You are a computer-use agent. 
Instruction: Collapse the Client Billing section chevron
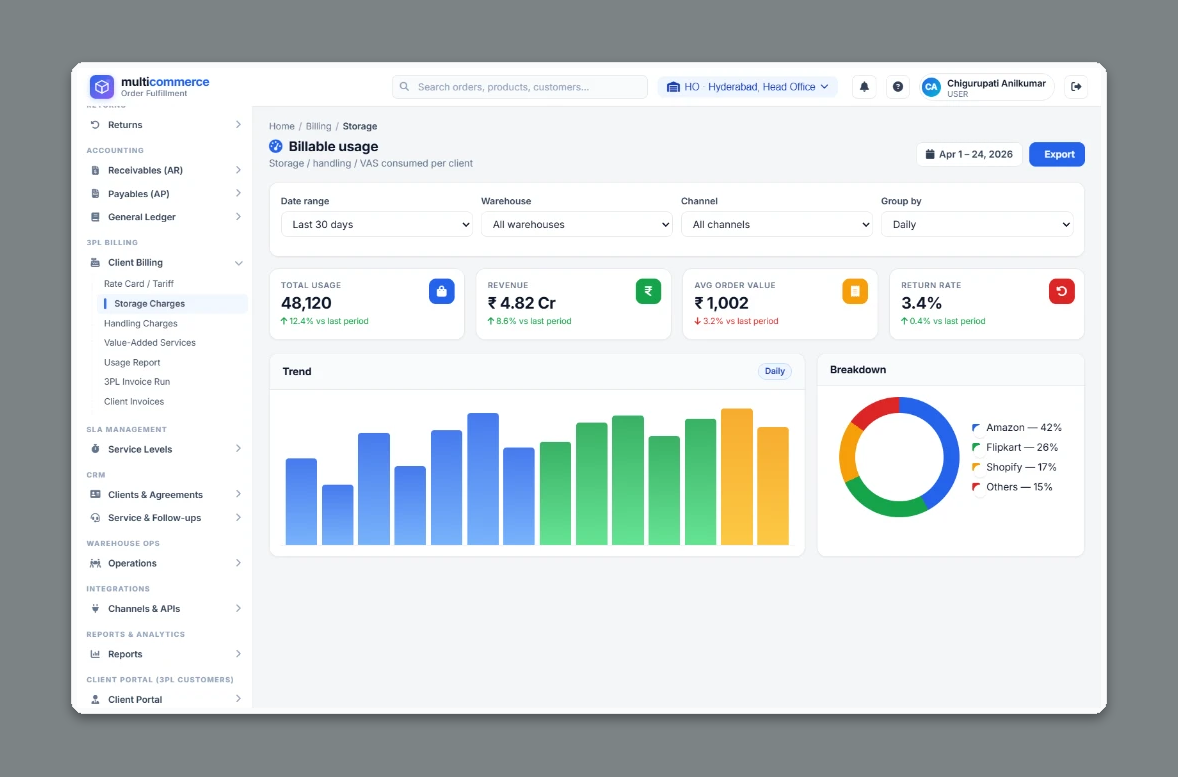pyautogui.click(x=238, y=263)
